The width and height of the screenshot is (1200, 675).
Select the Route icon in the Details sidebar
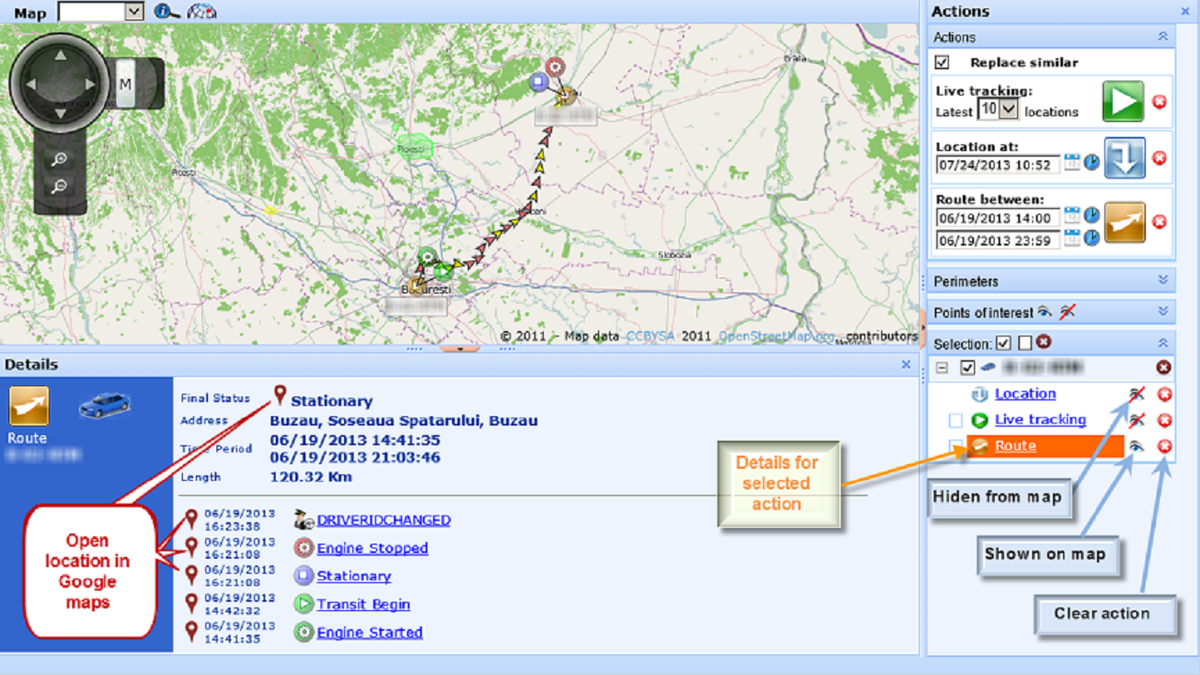coord(28,405)
